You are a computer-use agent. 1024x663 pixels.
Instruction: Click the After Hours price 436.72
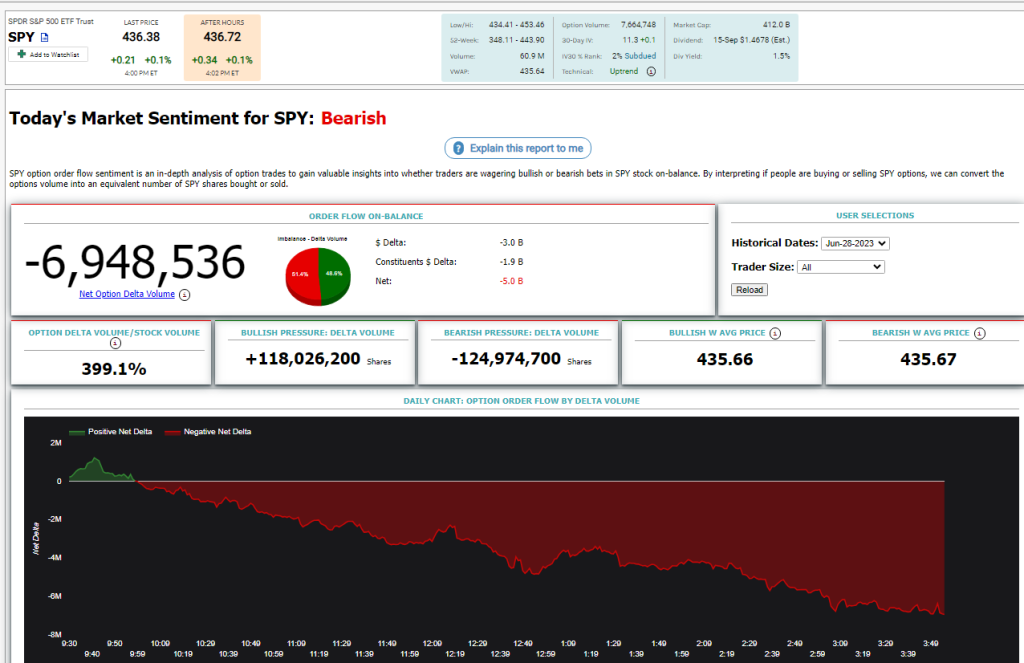[x=222, y=37]
